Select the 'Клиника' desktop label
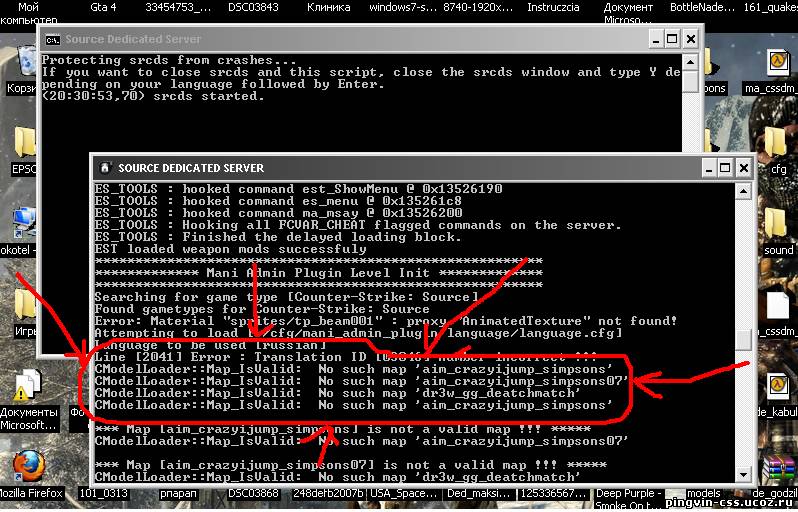798x512 pixels. 328,7
